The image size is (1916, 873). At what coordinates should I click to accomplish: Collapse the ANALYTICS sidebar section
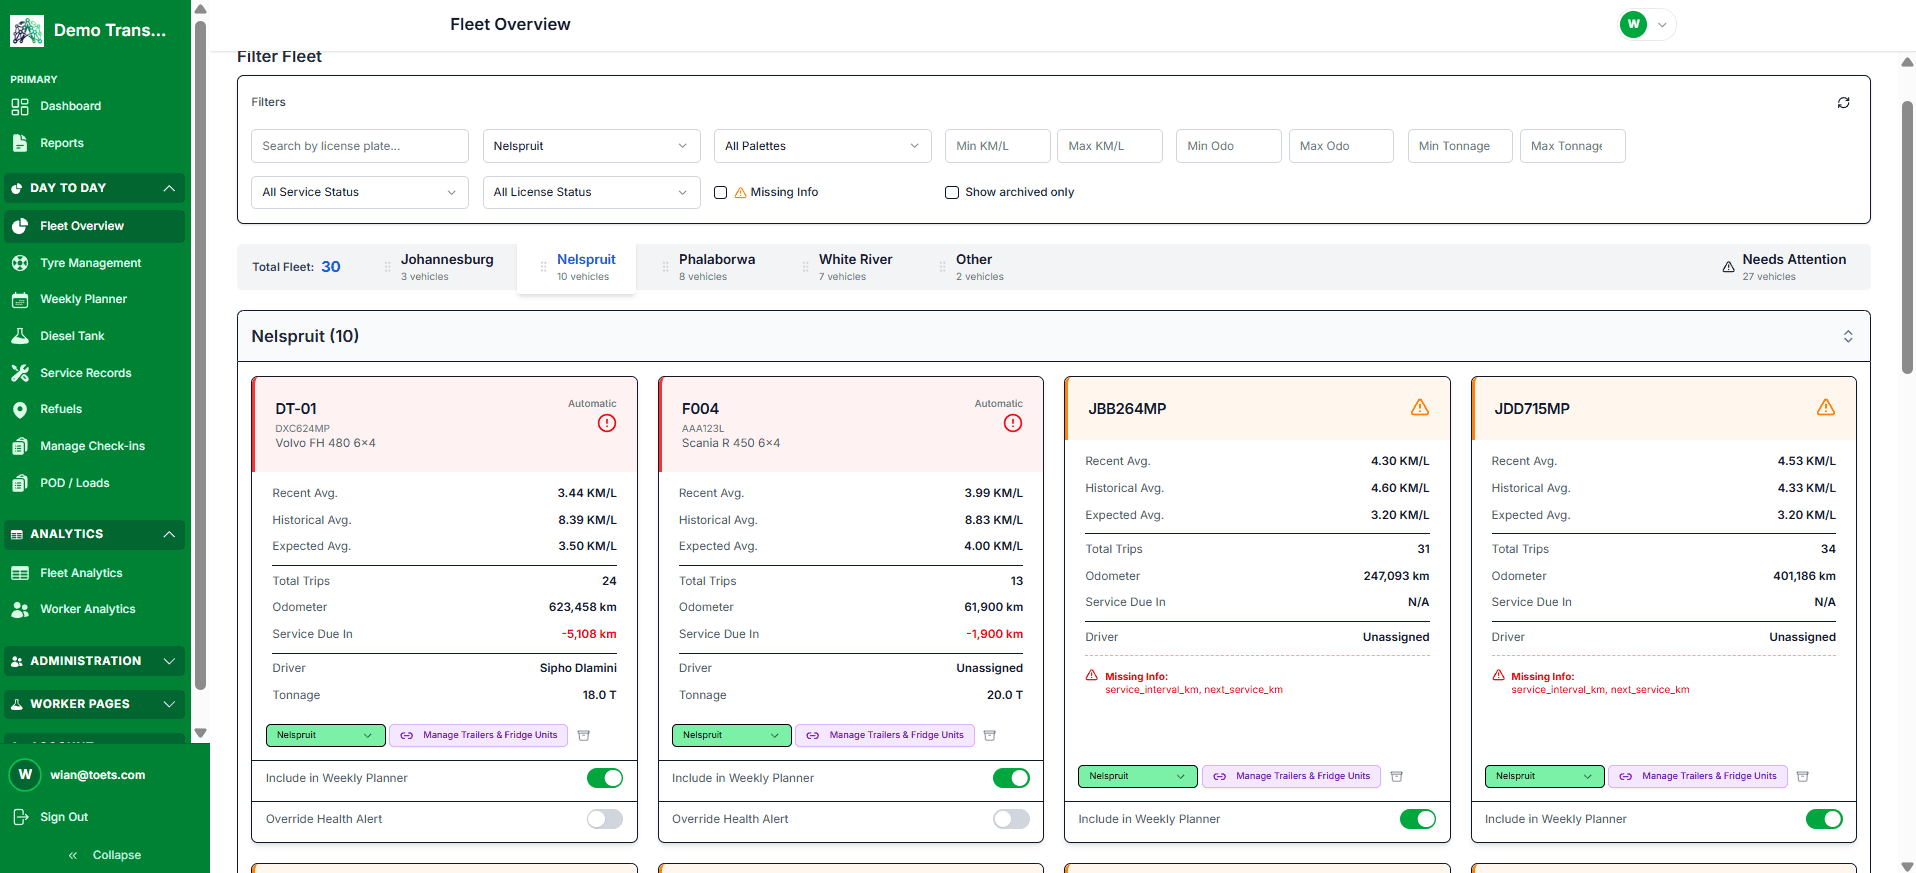94,534
